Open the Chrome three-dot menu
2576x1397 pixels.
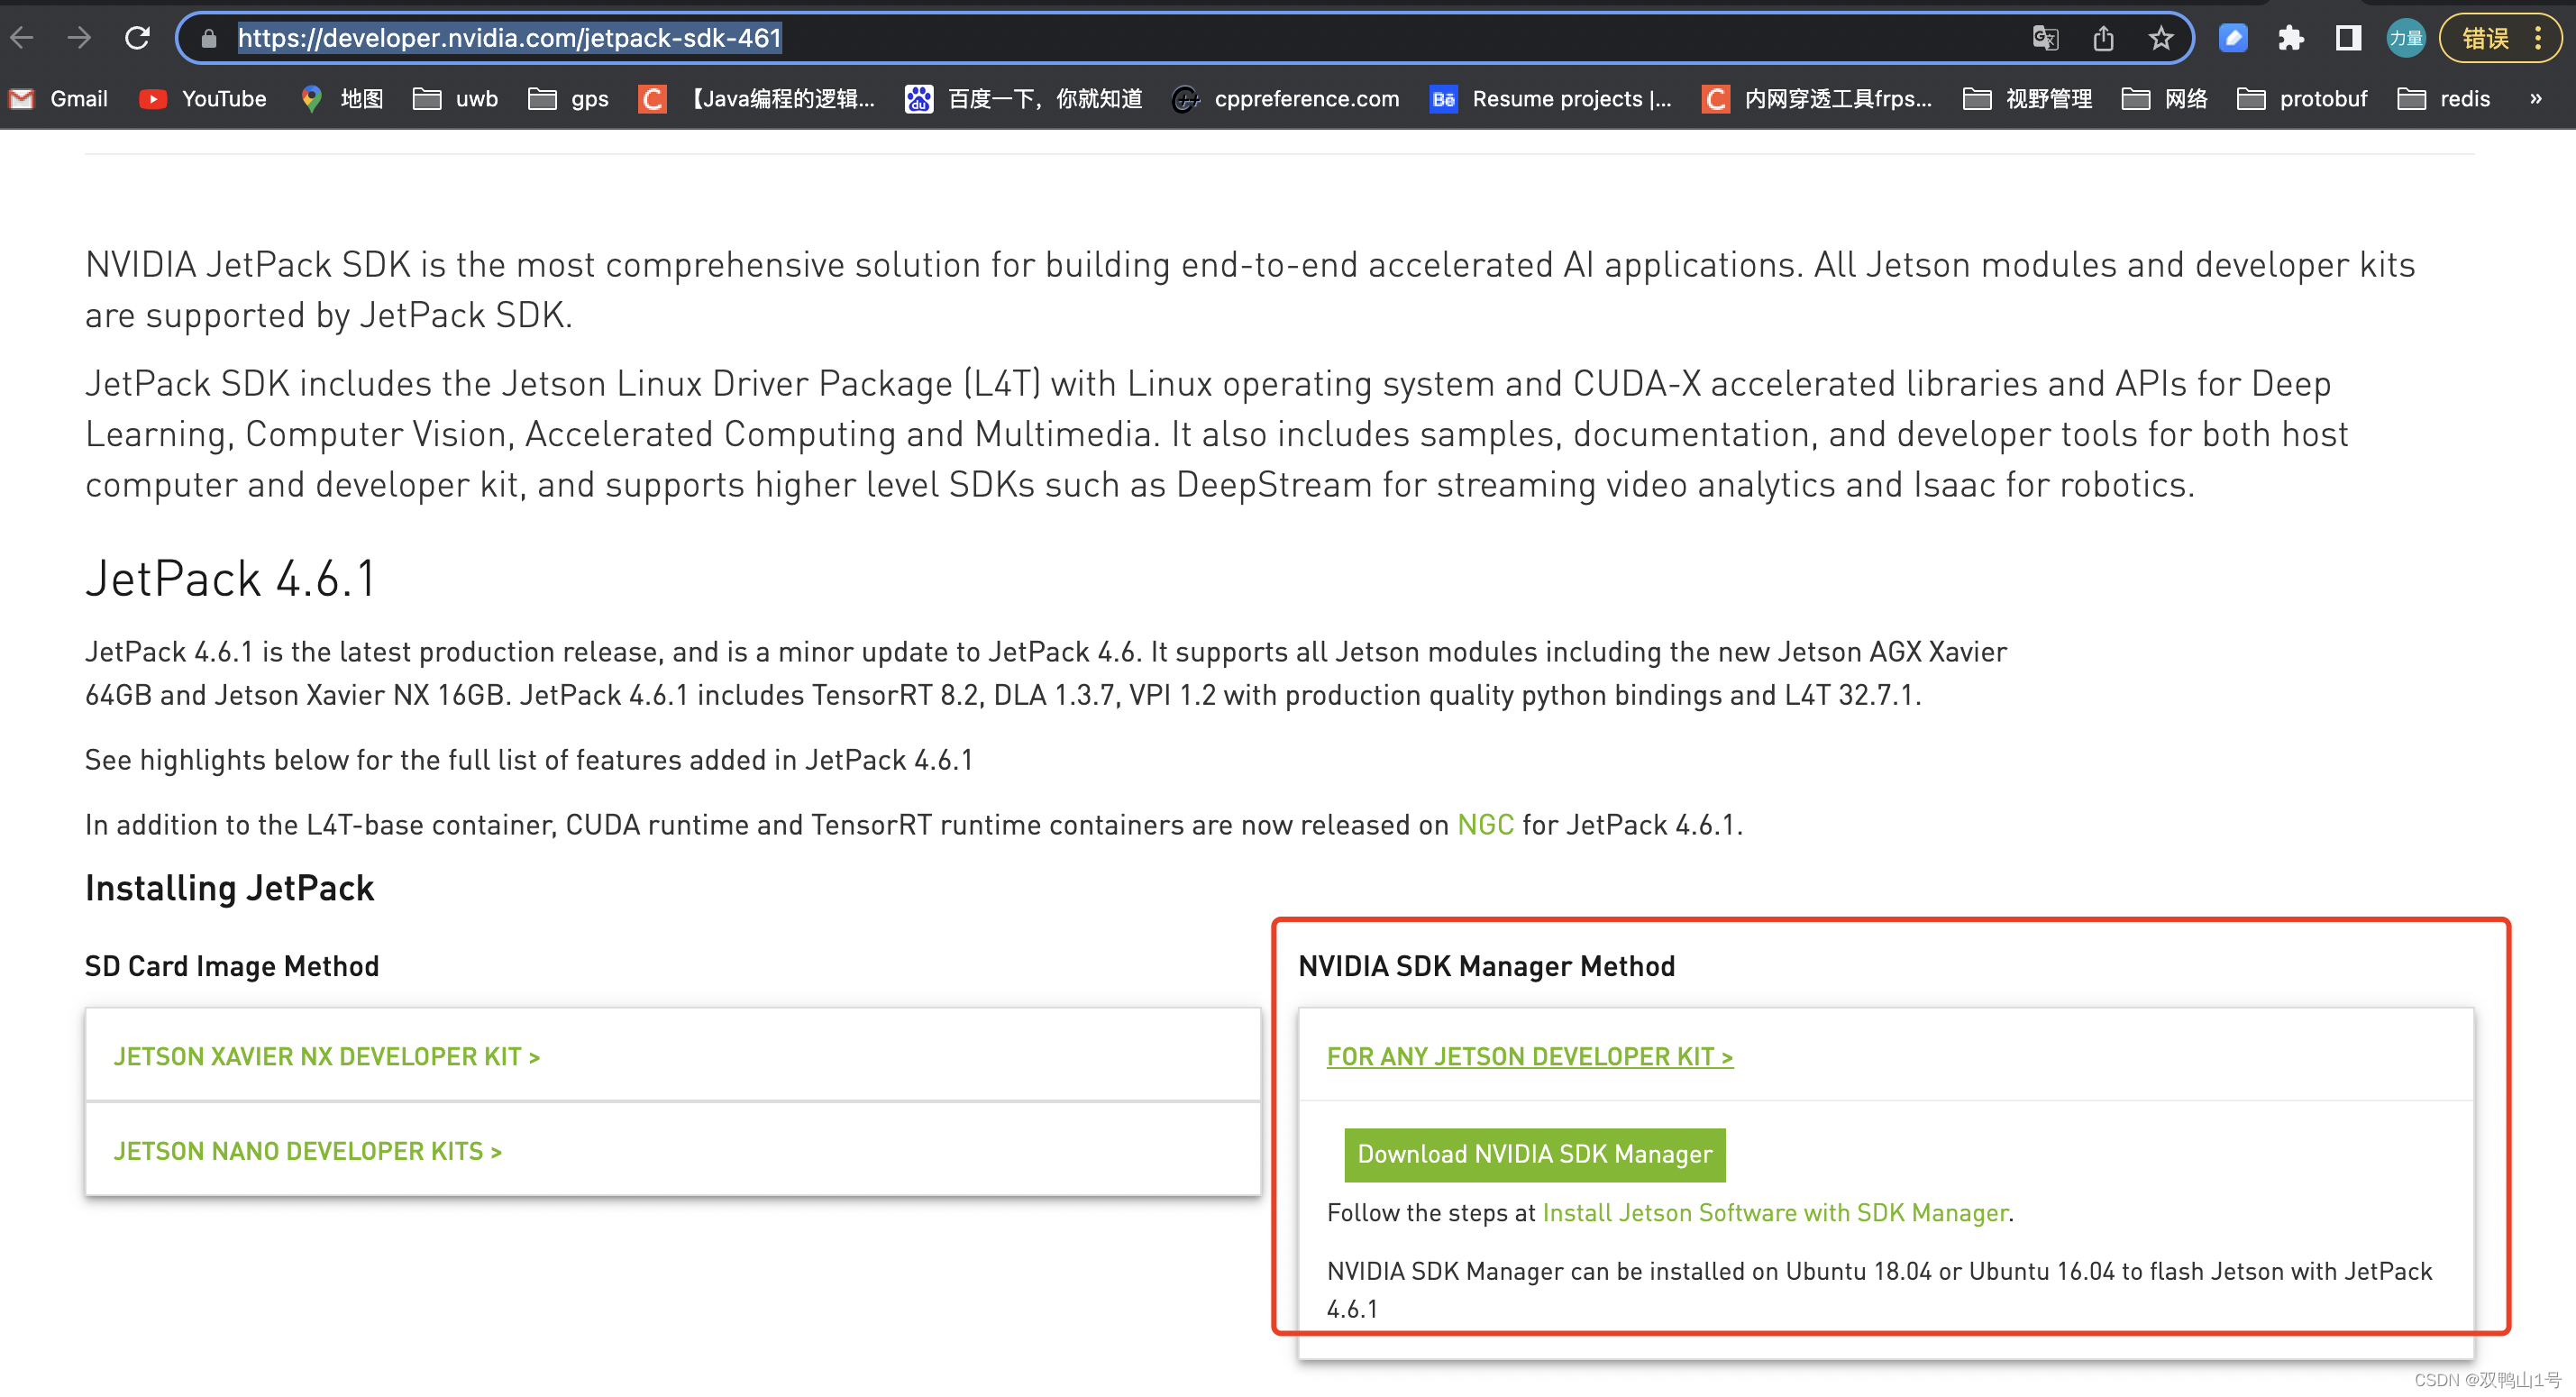coord(2538,38)
